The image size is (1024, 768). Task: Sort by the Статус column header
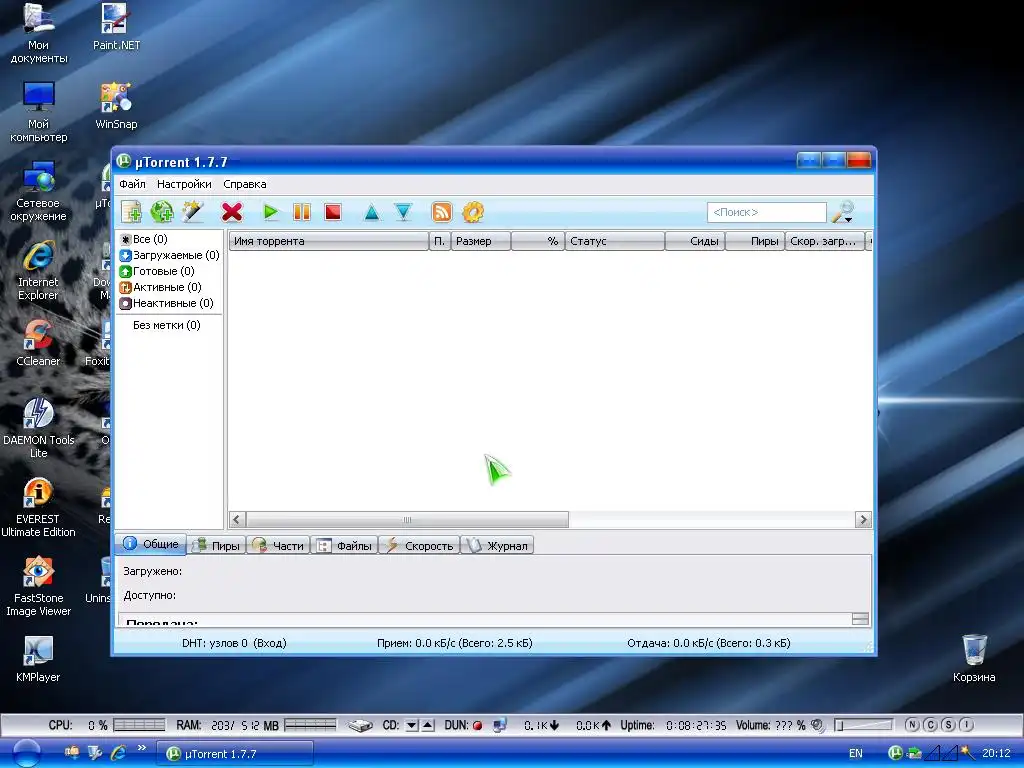pyautogui.click(x=615, y=241)
